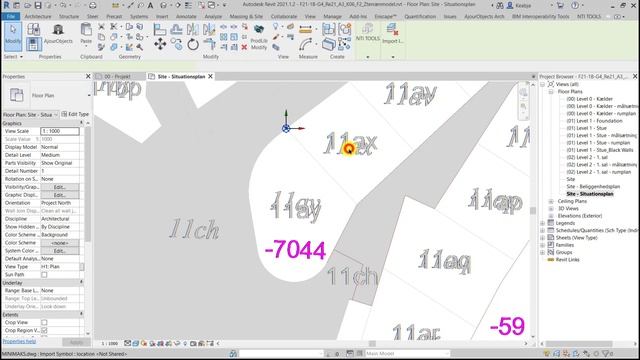640x360 pixels.
Task: Click the red Delete X icon
Action: click(x=244, y=47)
